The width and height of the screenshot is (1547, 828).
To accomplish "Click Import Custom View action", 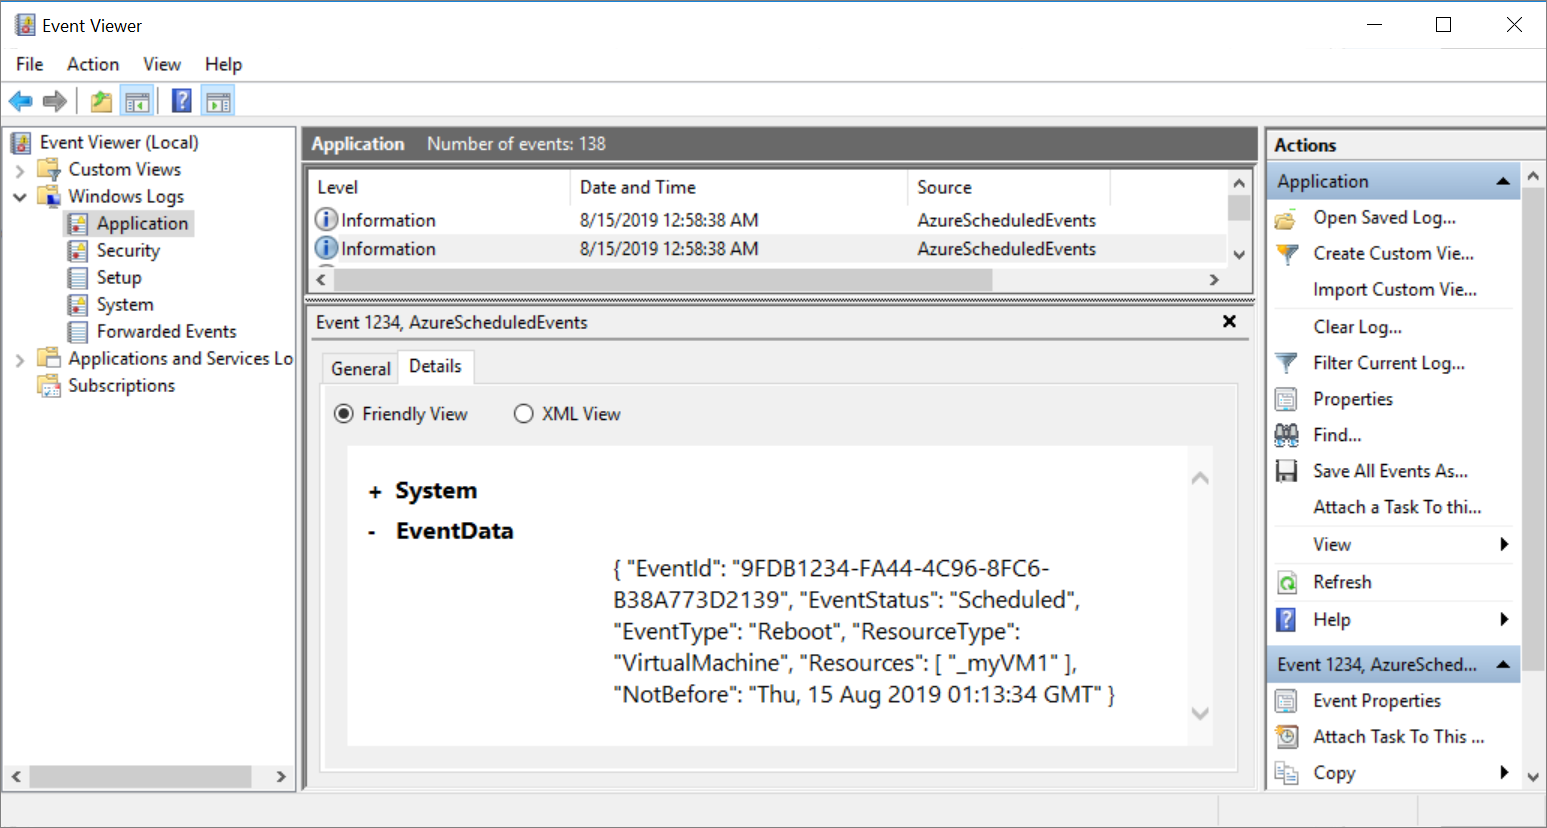I will tap(1395, 290).
